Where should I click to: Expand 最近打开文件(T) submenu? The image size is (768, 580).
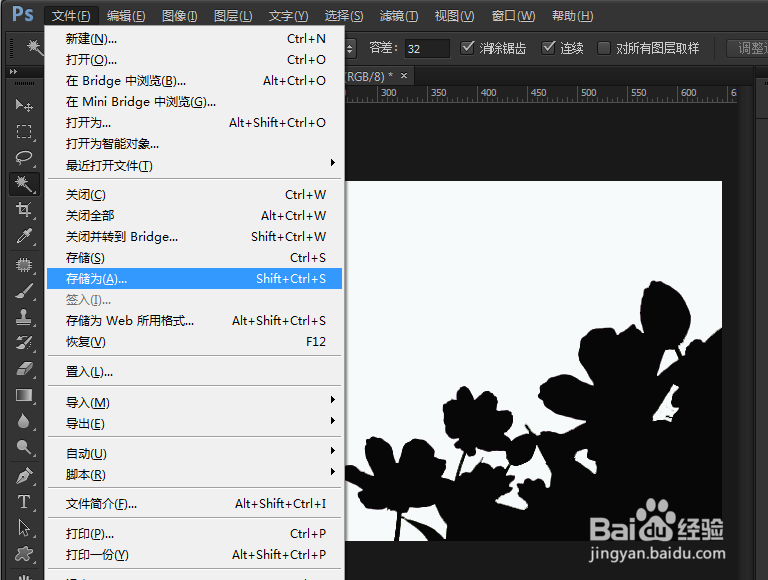coord(194,165)
